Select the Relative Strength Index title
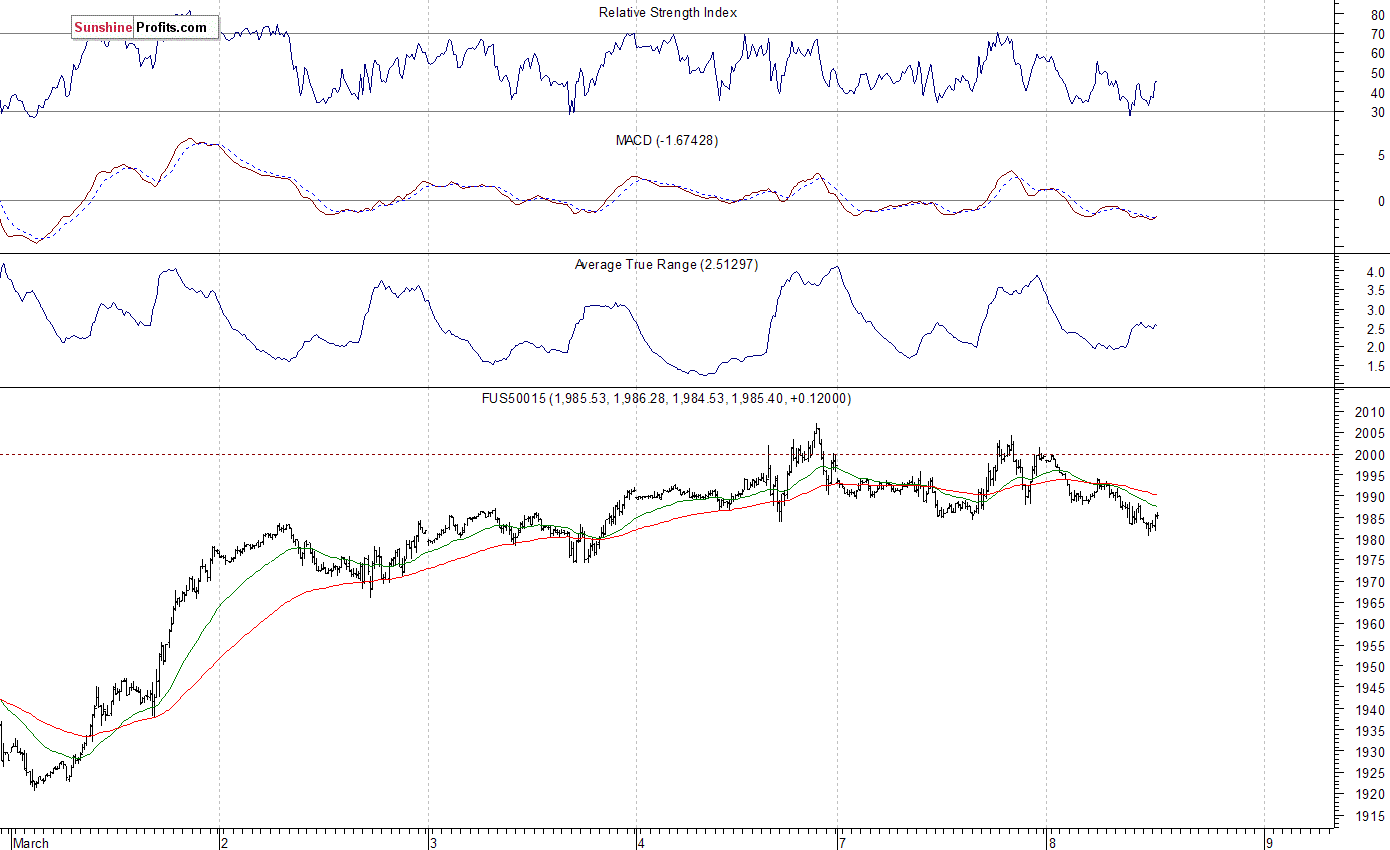Viewport: 1390px width, 850px height. tap(668, 13)
